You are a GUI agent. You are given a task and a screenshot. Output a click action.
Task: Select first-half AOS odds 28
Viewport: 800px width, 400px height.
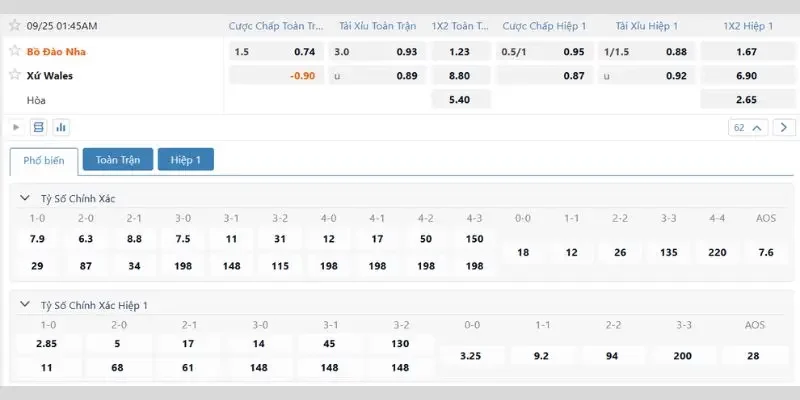coord(754,356)
